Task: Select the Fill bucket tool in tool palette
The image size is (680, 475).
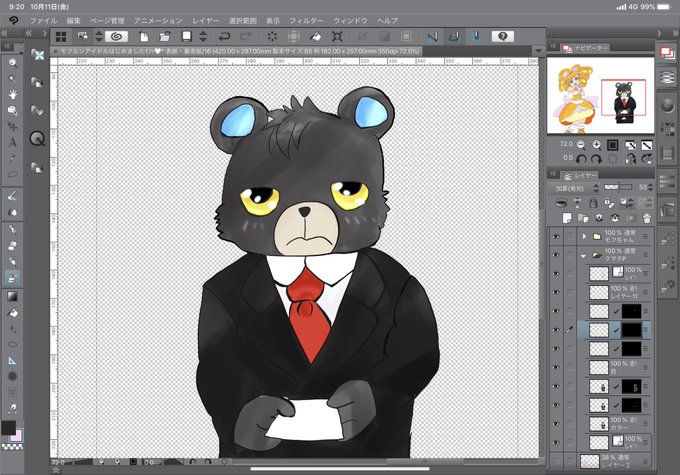Action: (x=13, y=312)
